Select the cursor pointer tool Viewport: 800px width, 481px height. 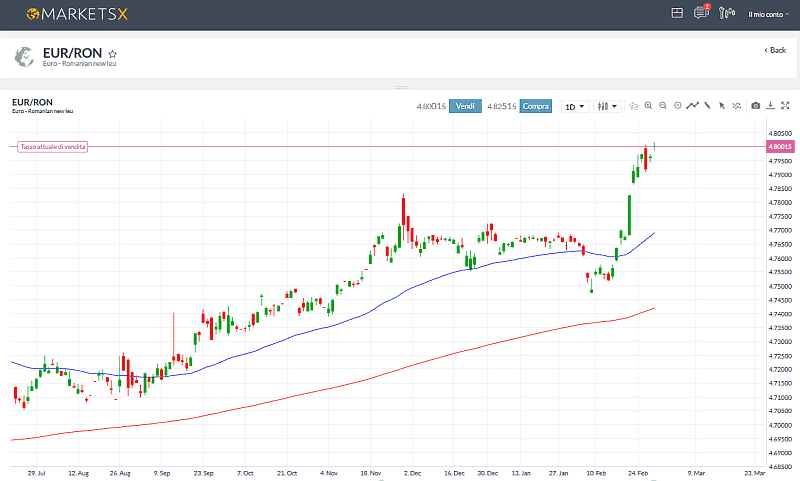tap(721, 106)
